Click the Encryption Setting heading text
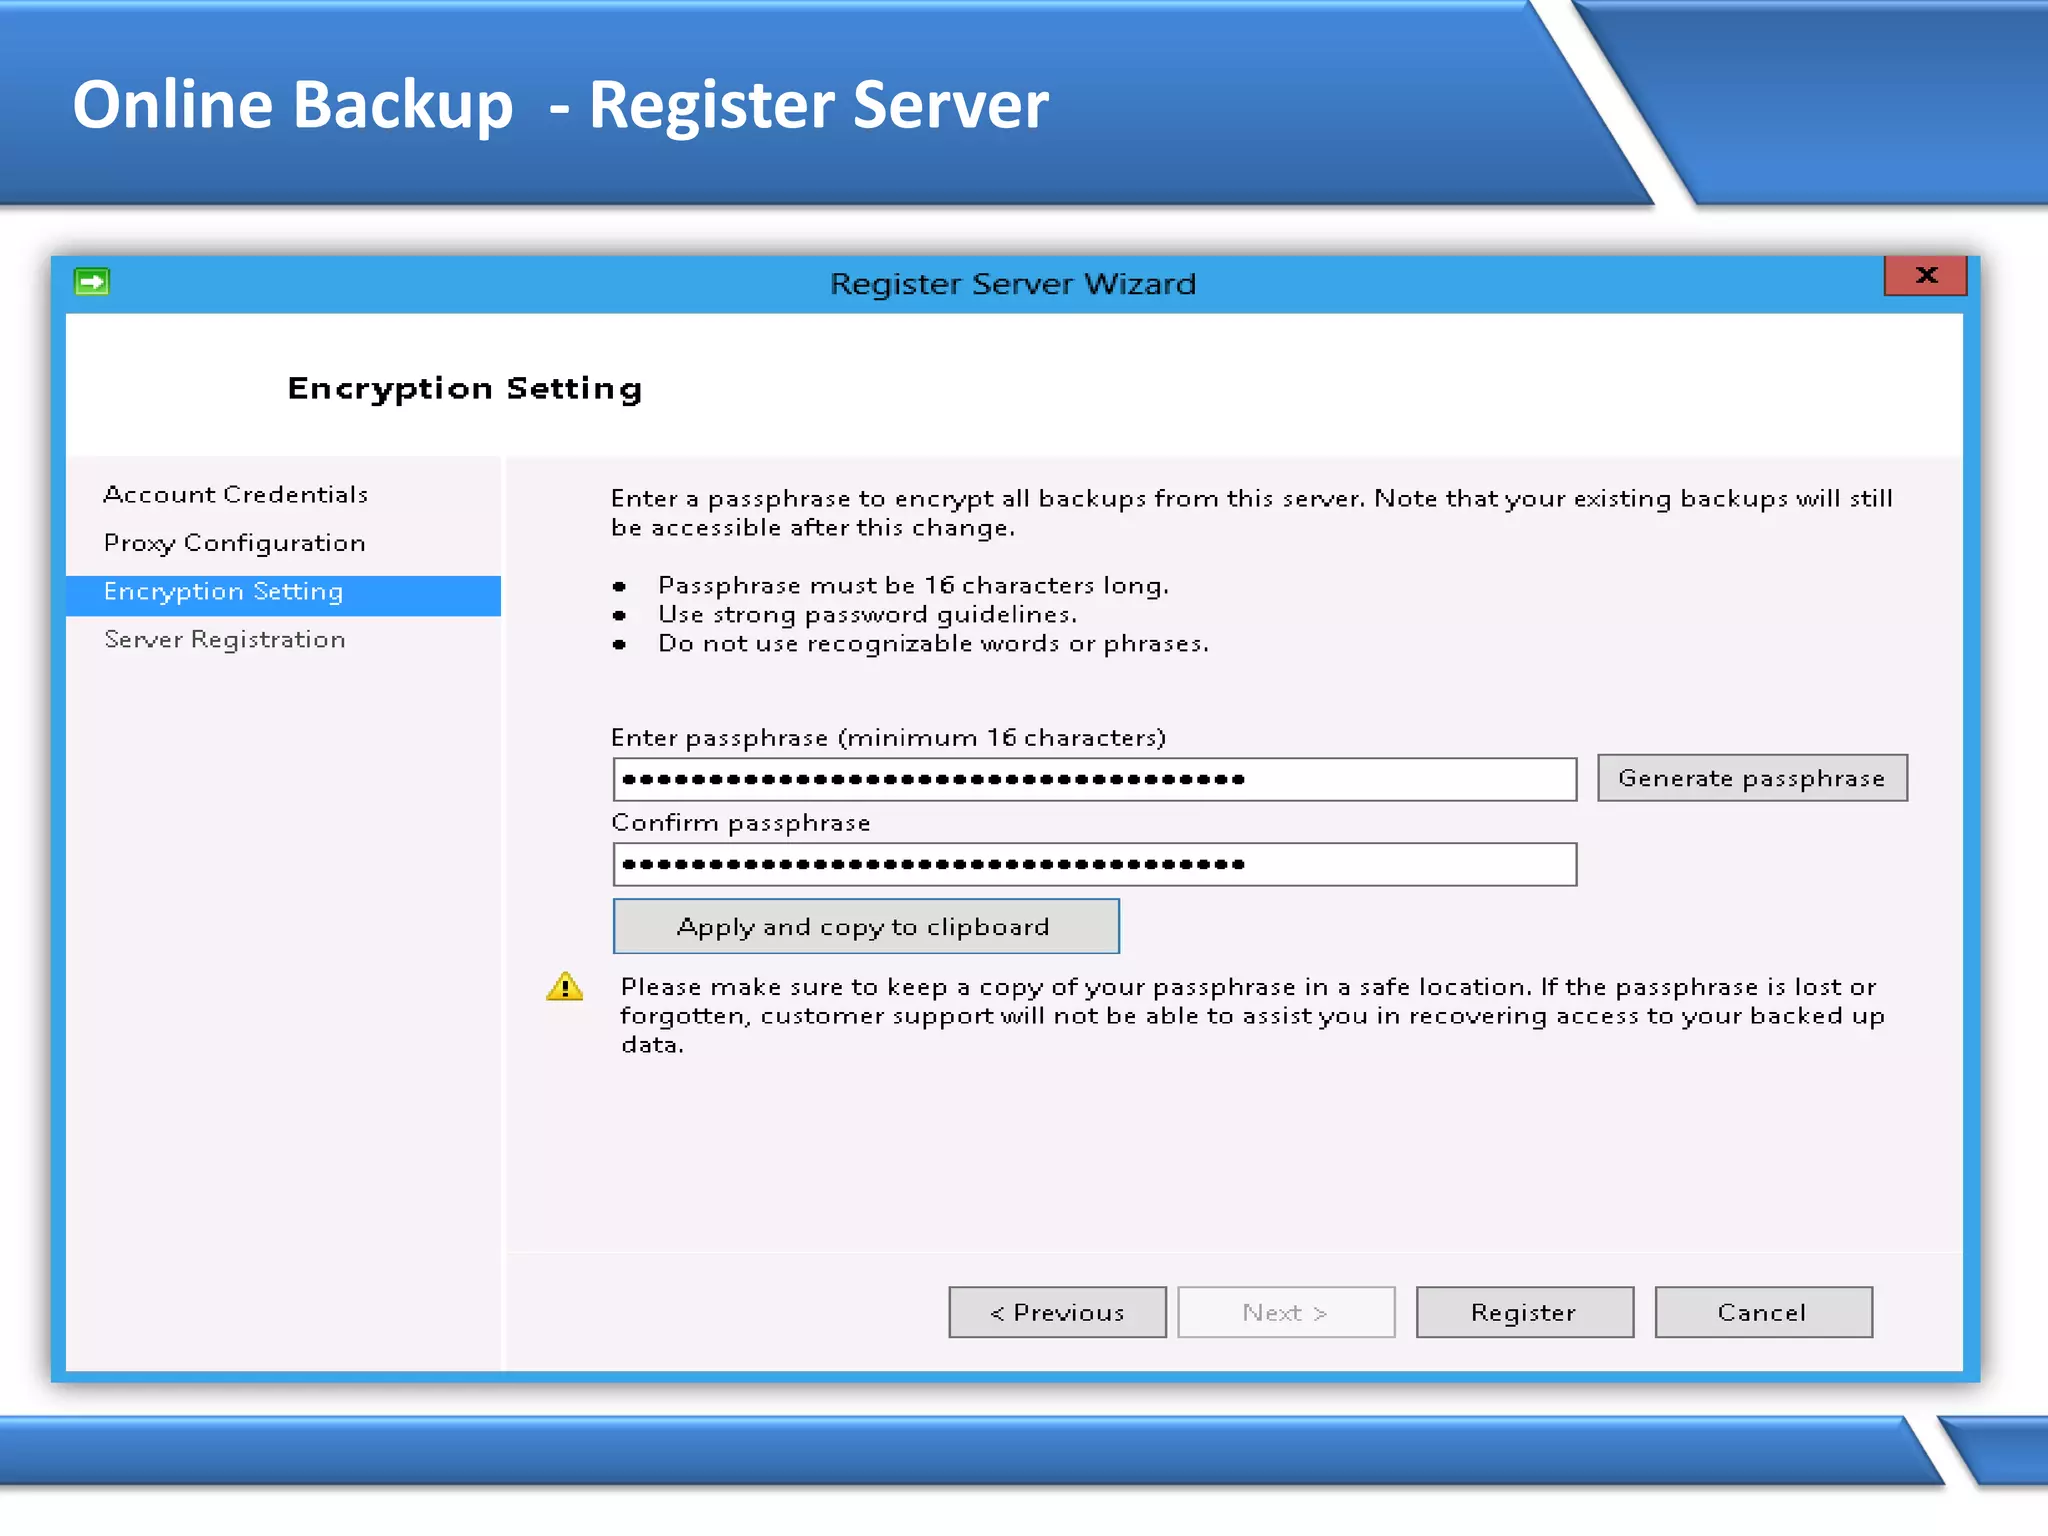Viewport: 2048px width, 1536px height. pyautogui.click(x=465, y=389)
